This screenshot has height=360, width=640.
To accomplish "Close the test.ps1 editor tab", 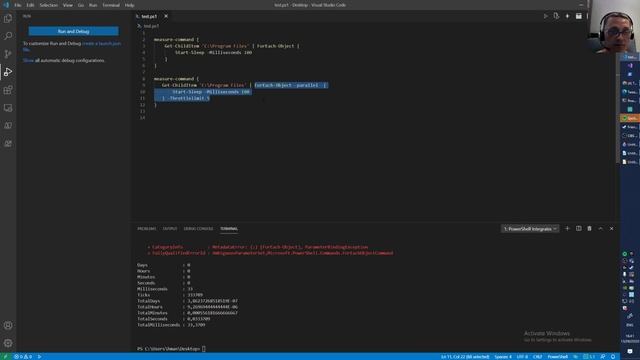I will (x=166, y=16).
